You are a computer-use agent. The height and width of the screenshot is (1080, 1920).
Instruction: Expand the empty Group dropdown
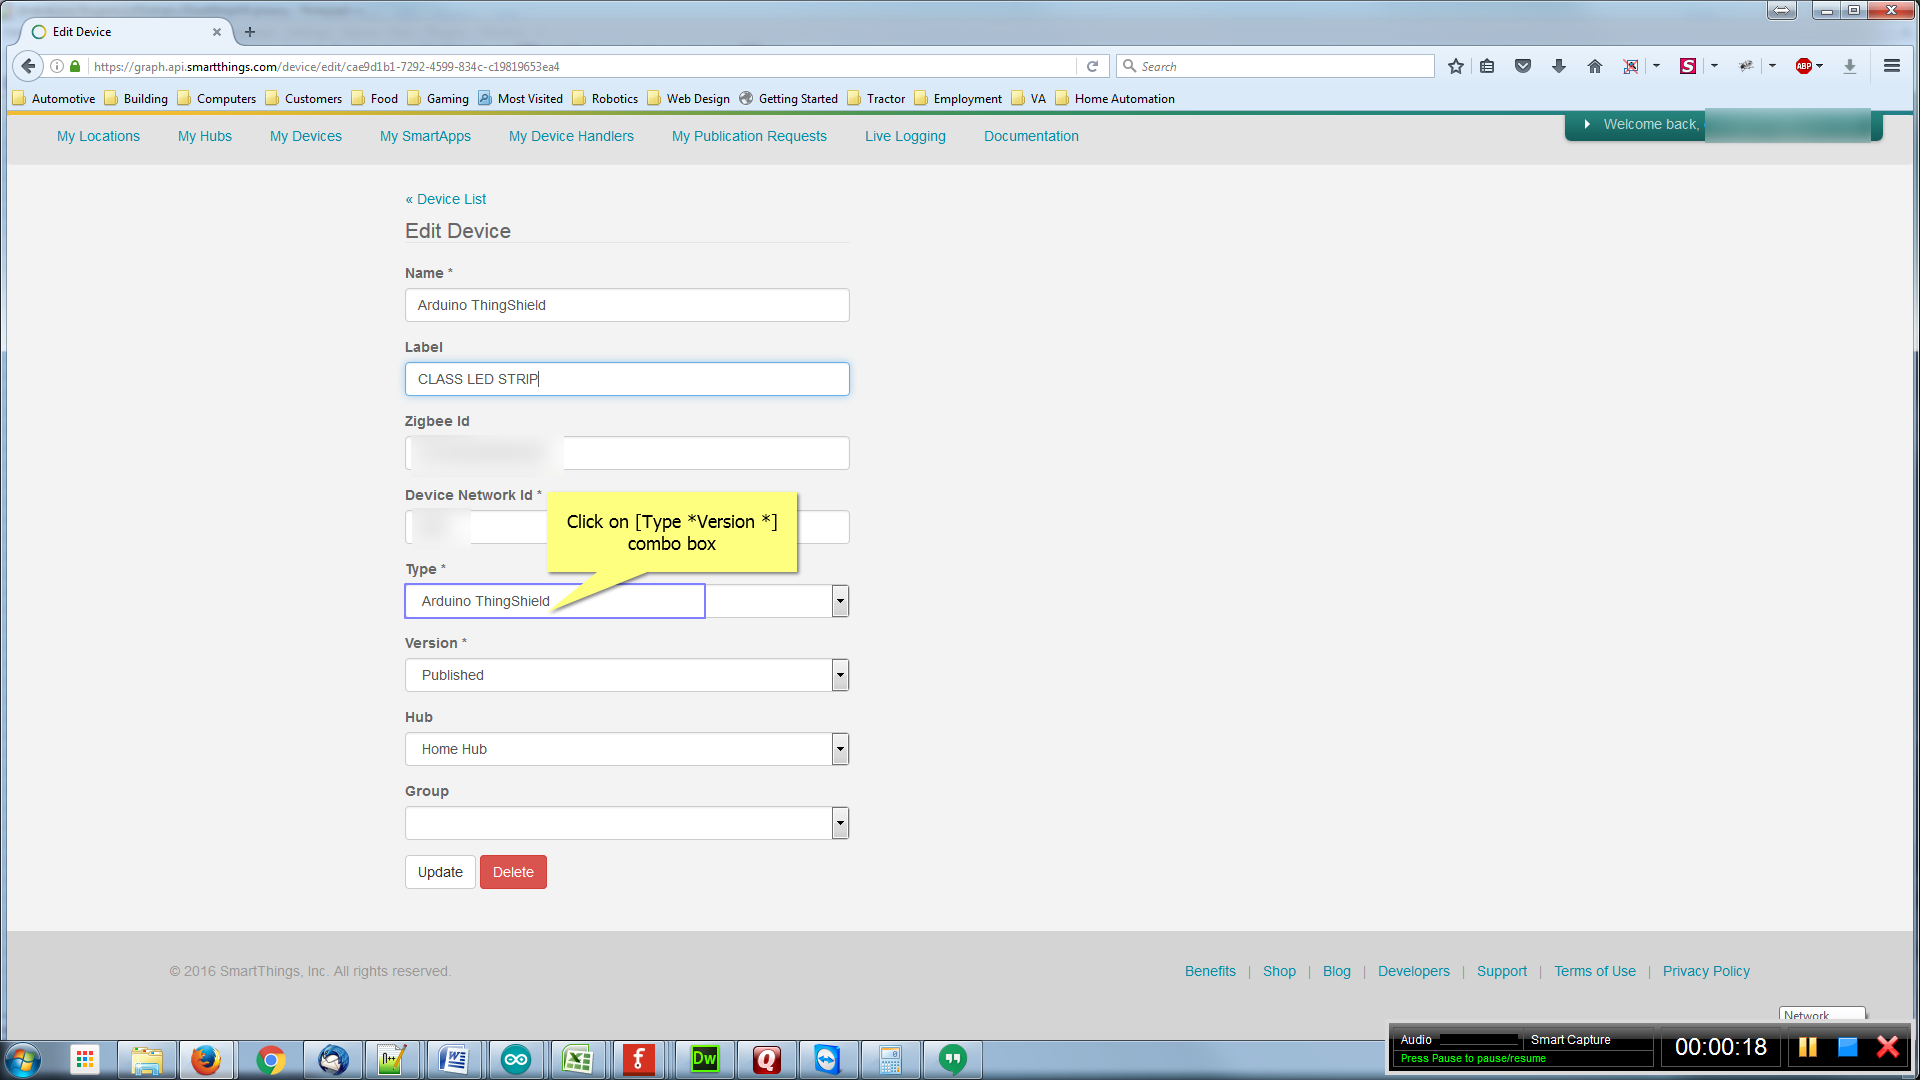pyautogui.click(x=840, y=823)
